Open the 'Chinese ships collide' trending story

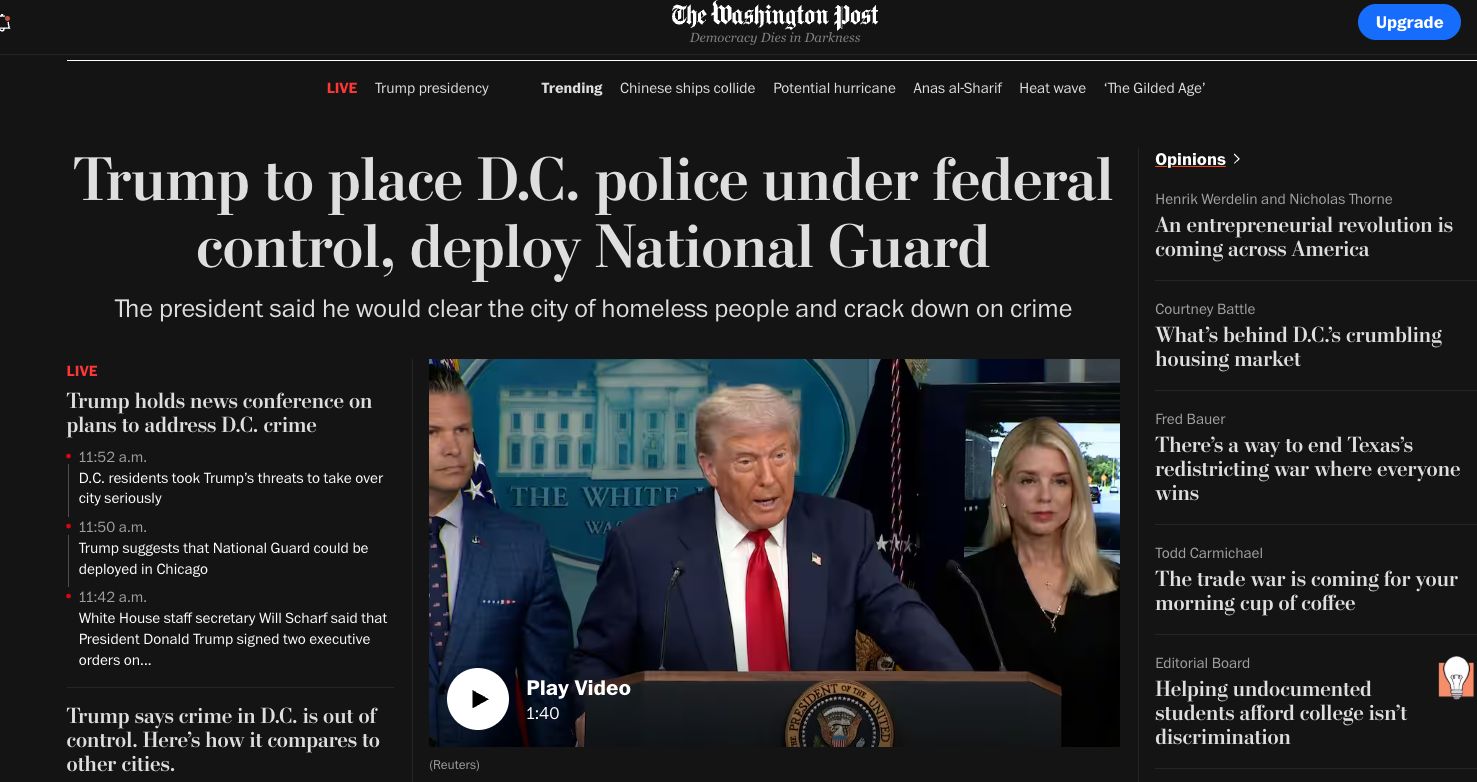pos(687,88)
